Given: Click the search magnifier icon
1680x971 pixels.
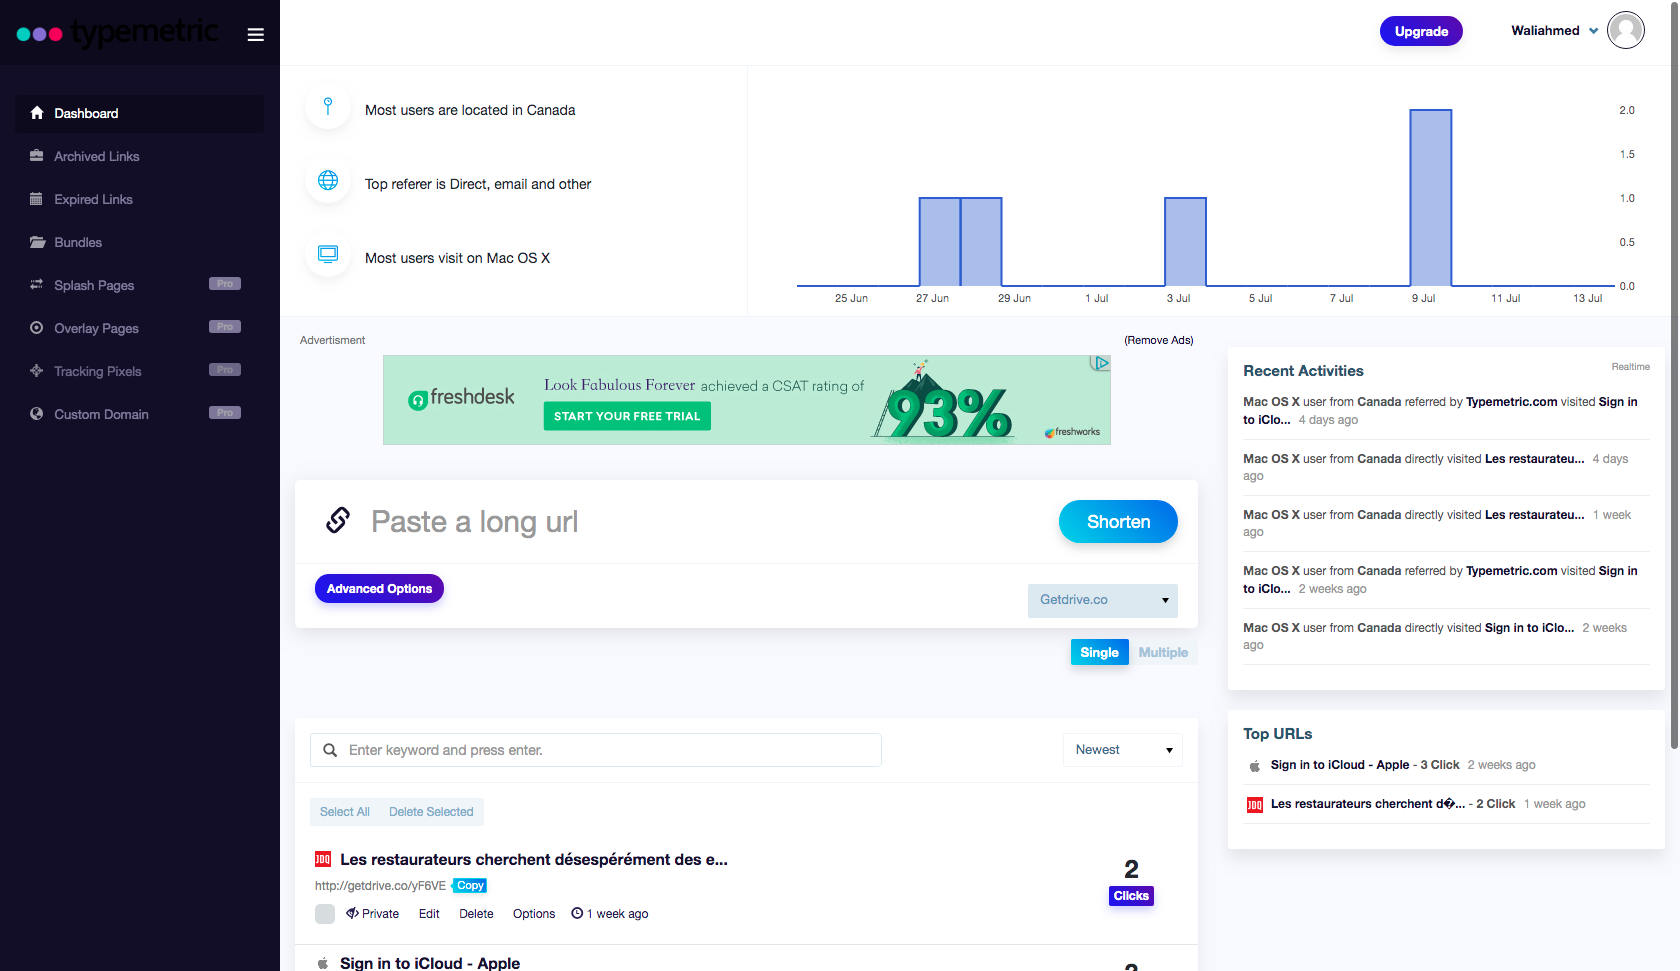Looking at the screenshot, I should click(330, 750).
